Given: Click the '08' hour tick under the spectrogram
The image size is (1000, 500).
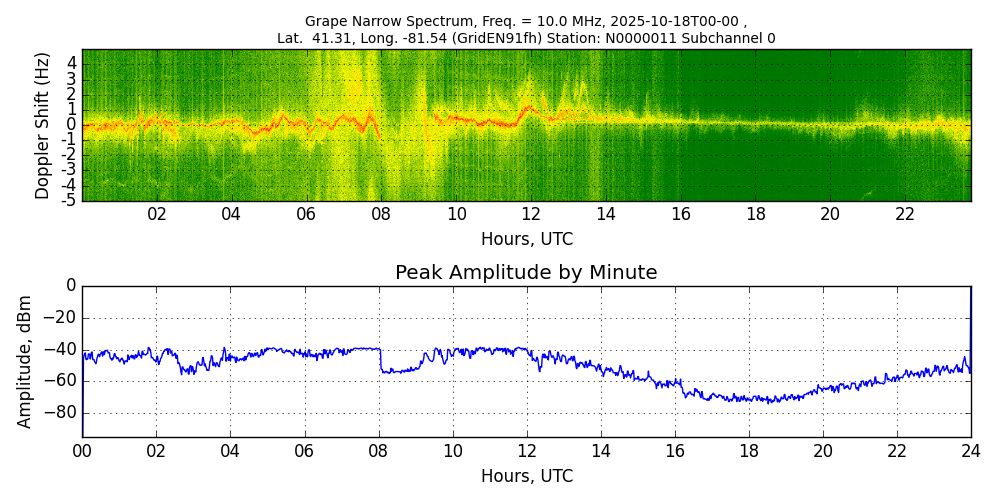Looking at the screenshot, I should click(381, 215).
